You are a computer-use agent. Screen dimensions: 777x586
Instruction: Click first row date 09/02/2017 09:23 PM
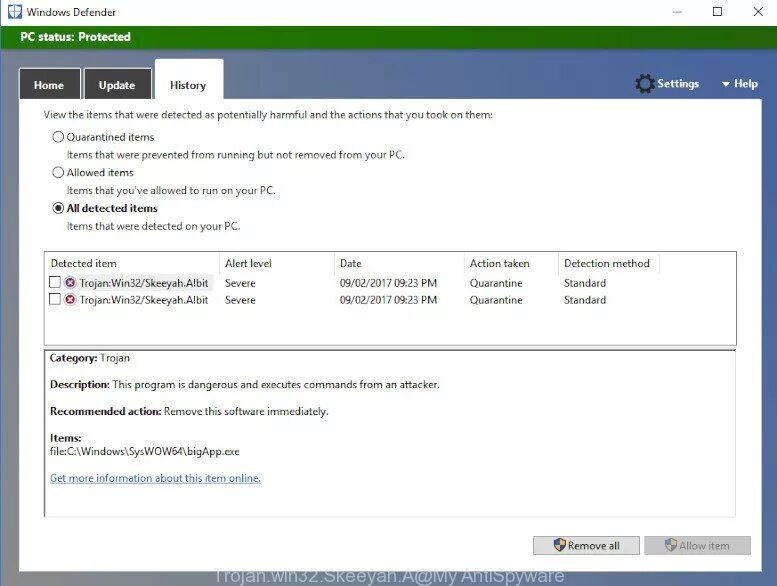pyautogui.click(x=388, y=283)
